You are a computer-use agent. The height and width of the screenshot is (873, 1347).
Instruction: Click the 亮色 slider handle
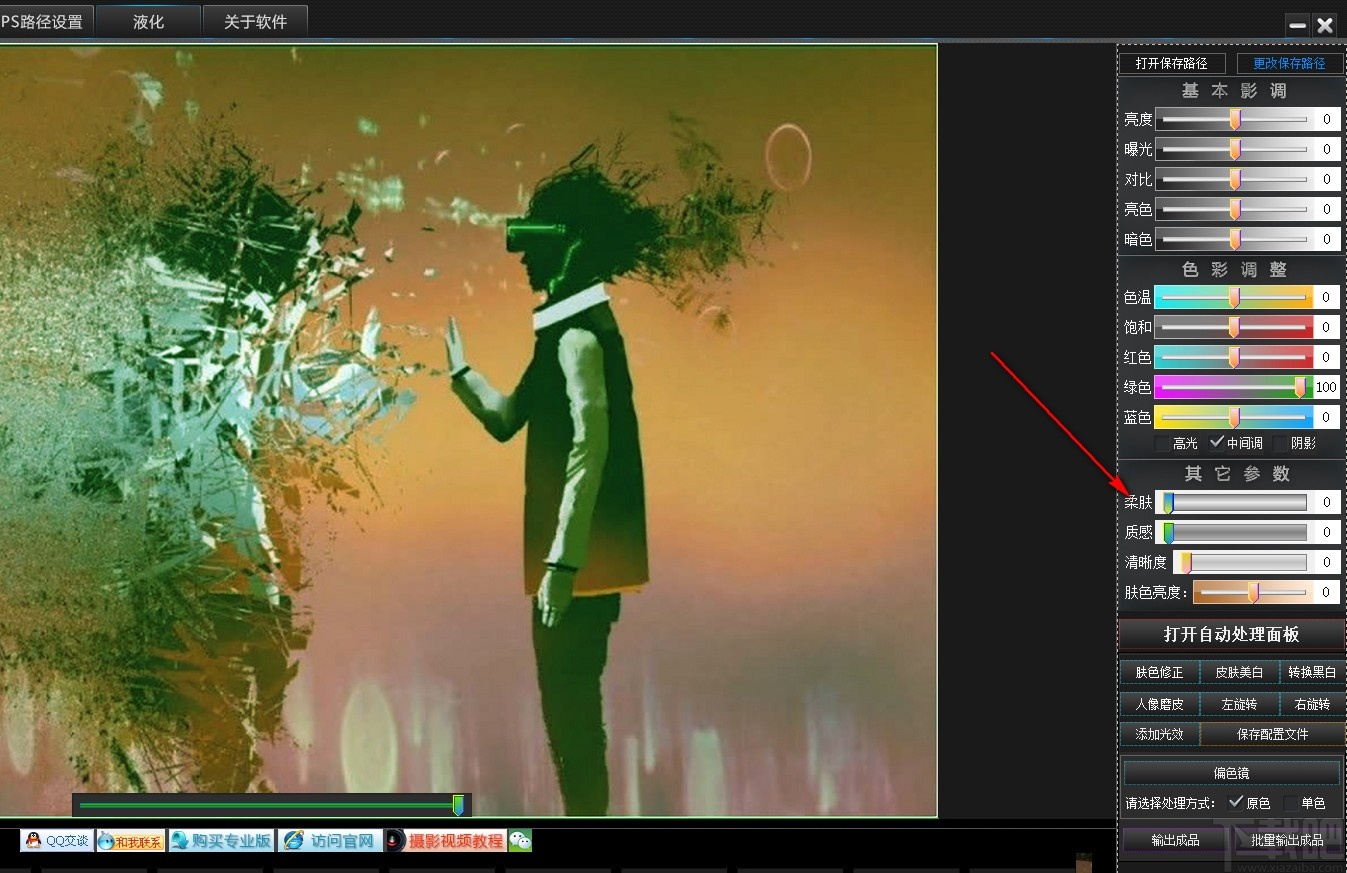pos(1235,209)
